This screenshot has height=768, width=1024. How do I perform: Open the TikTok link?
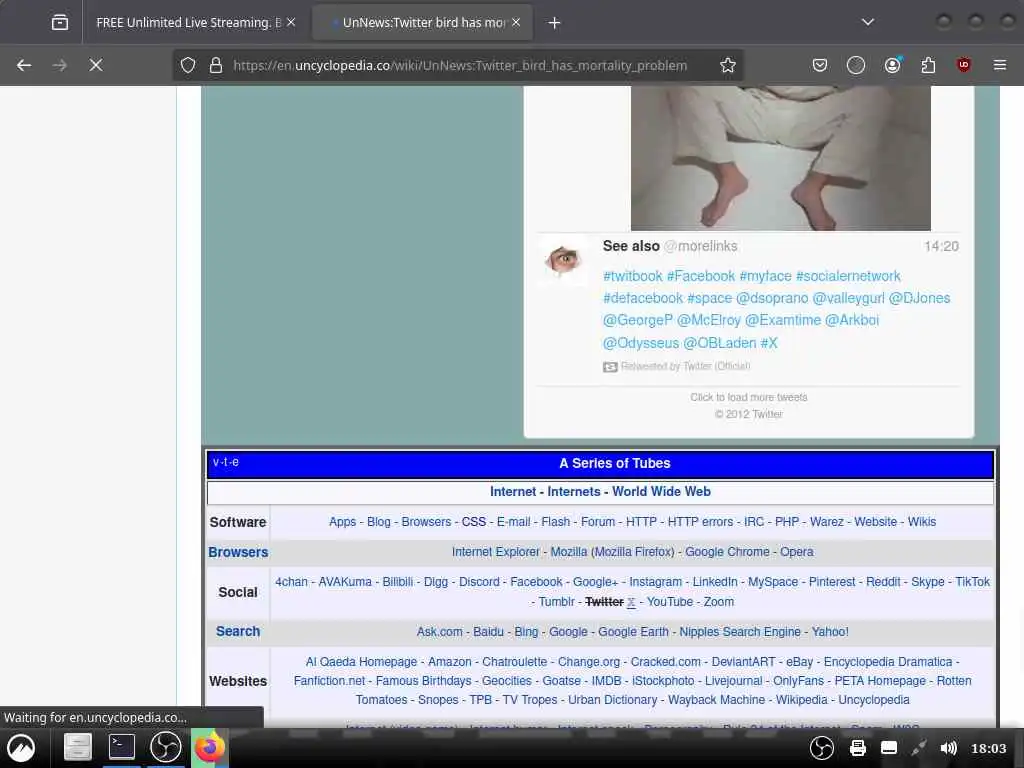(972, 582)
